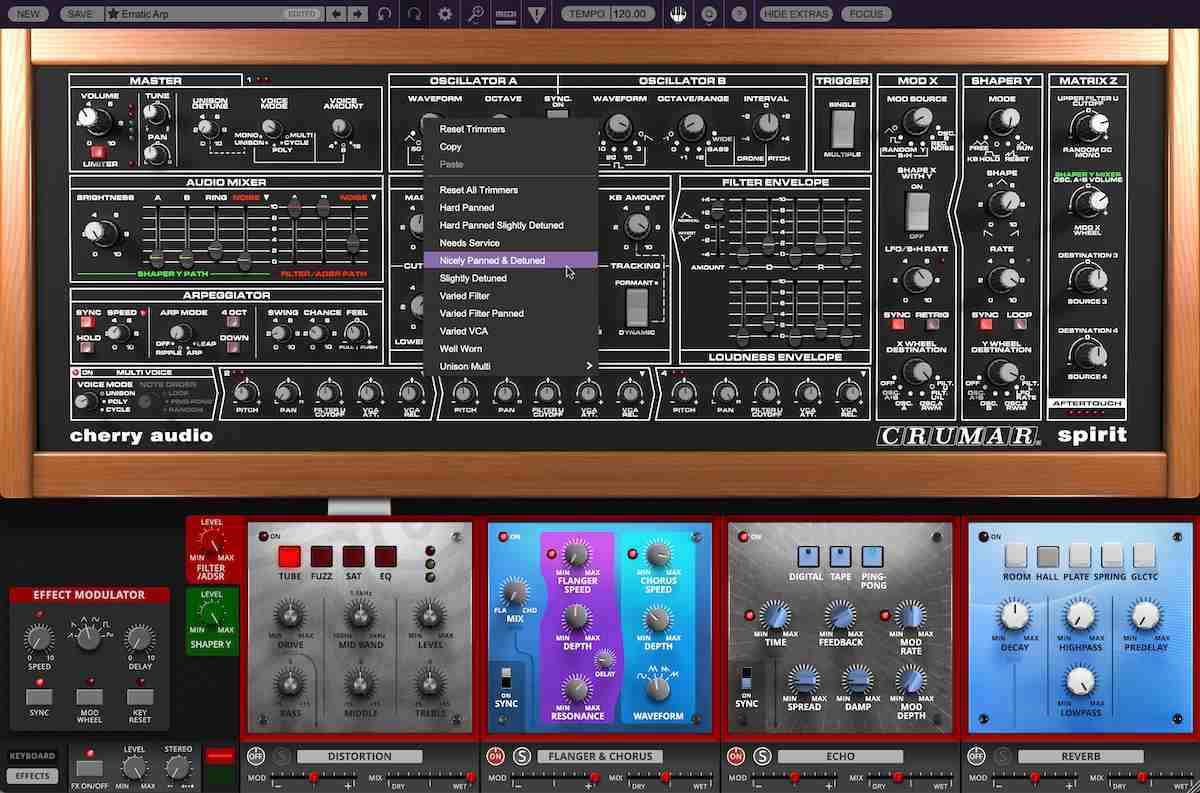Screen dimensions: 1200x793
Task: Click the Tempo value field
Action: pyautogui.click(x=629, y=13)
